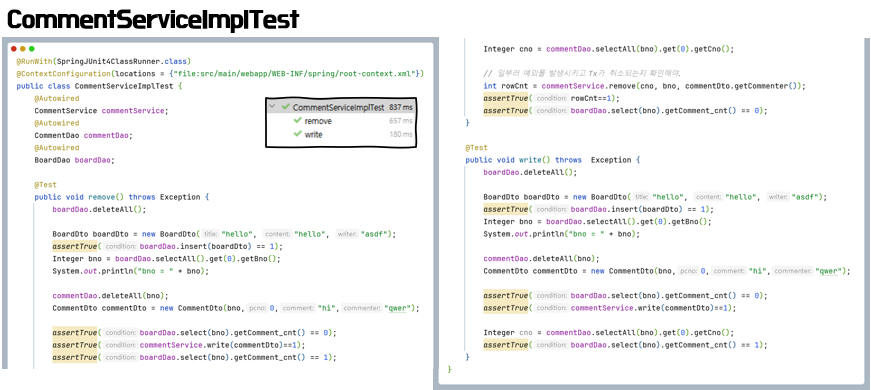The image size is (871, 390).
Task: Click green checkmark next to remove test
Action: (298, 121)
